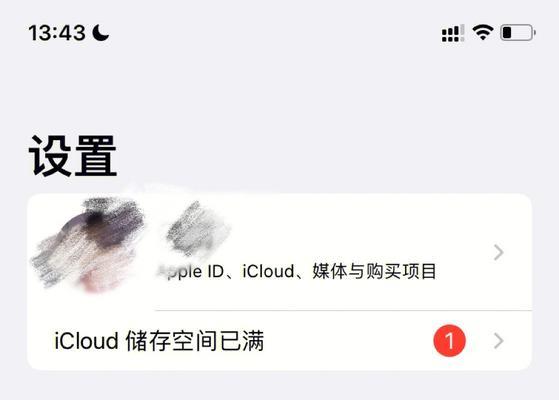Viewport: 559px width, 400px height.
Task: Tap the blurred account name text
Action: point(198,228)
